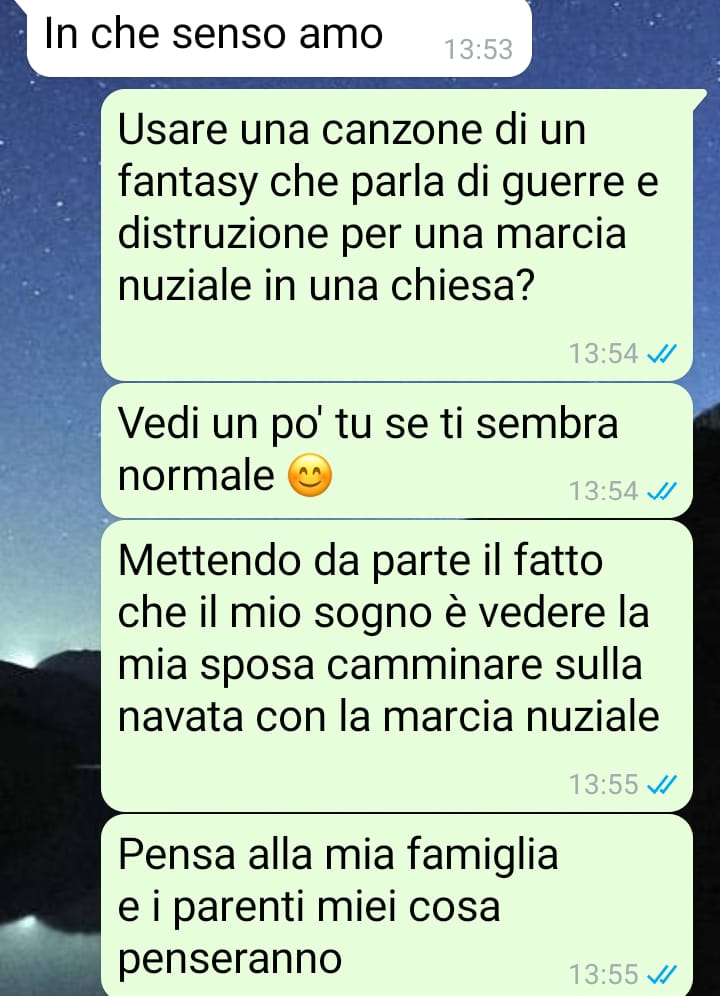Click the word 'fantasy' in the first sent message
This screenshot has width=720, height=996.
tap(187, 184)
